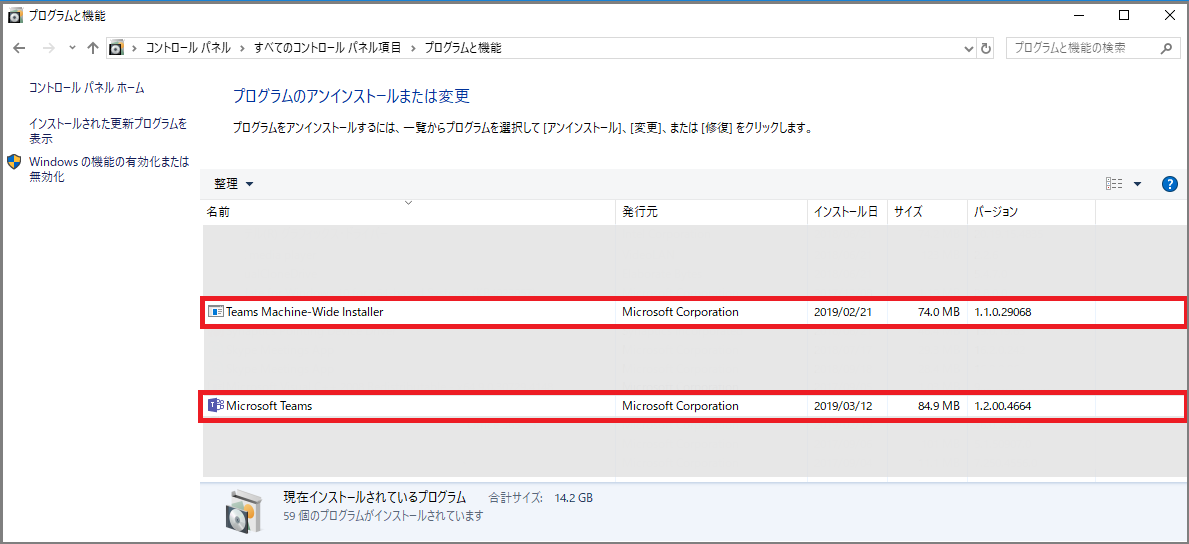Open recent locations dropdown beside navigation arrows
The width and height of the screenshot is (1189, 544).
(72, 48)
